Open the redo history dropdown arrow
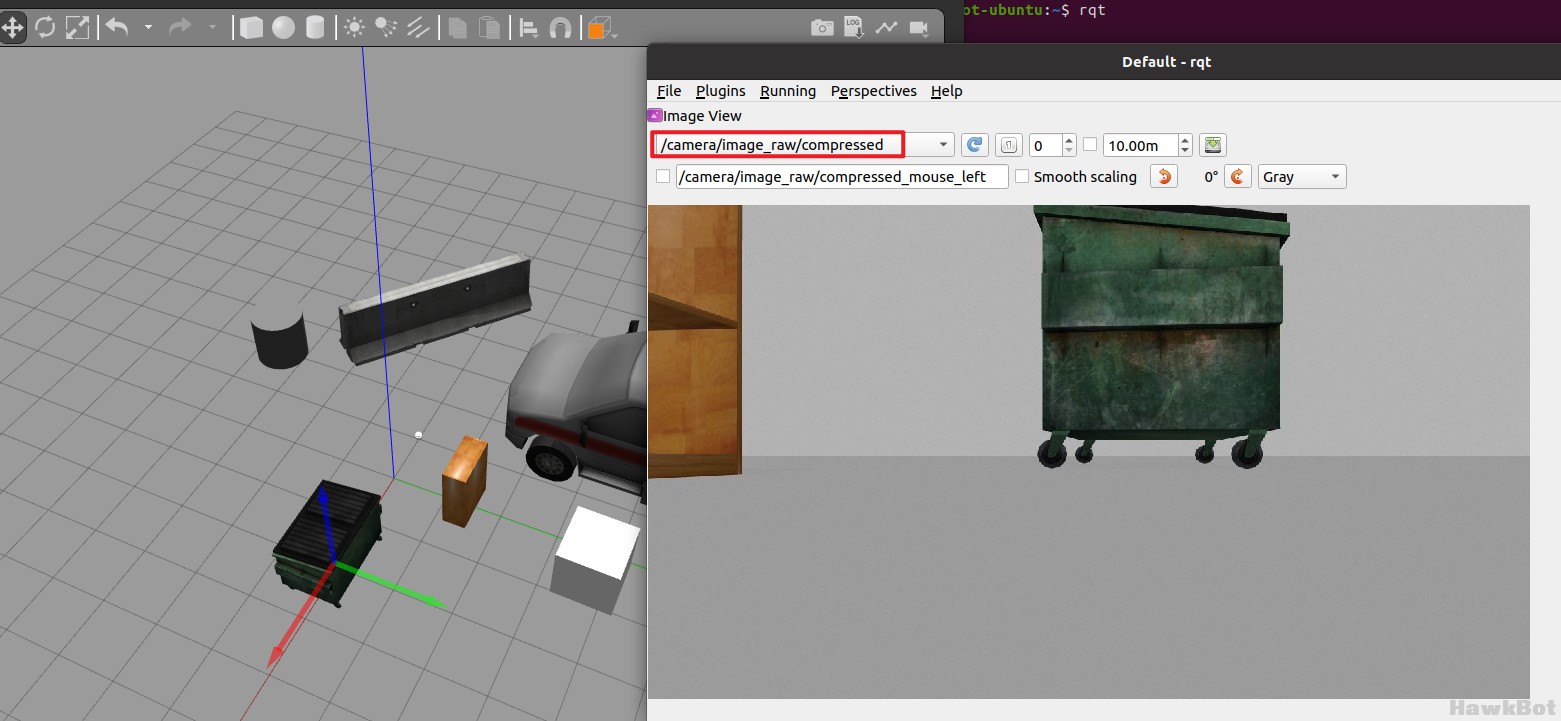 tap(212, 27)
